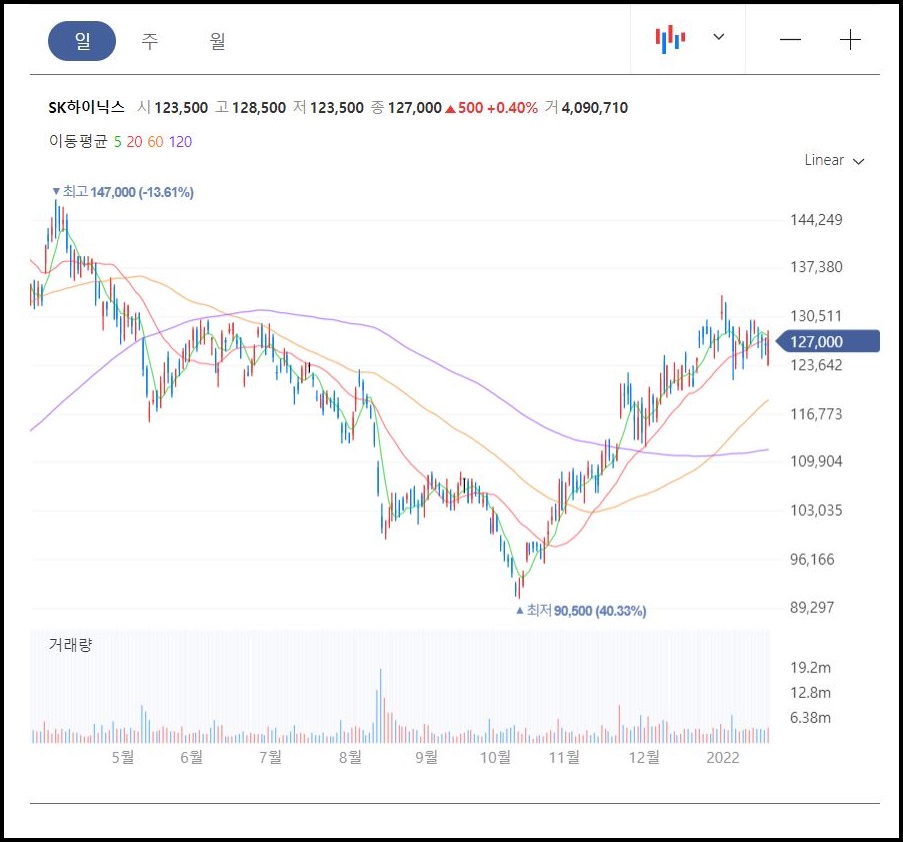This screenshot has height=842, width=903.
Task: Toggle the 120-day moving average
Action: 180,142
